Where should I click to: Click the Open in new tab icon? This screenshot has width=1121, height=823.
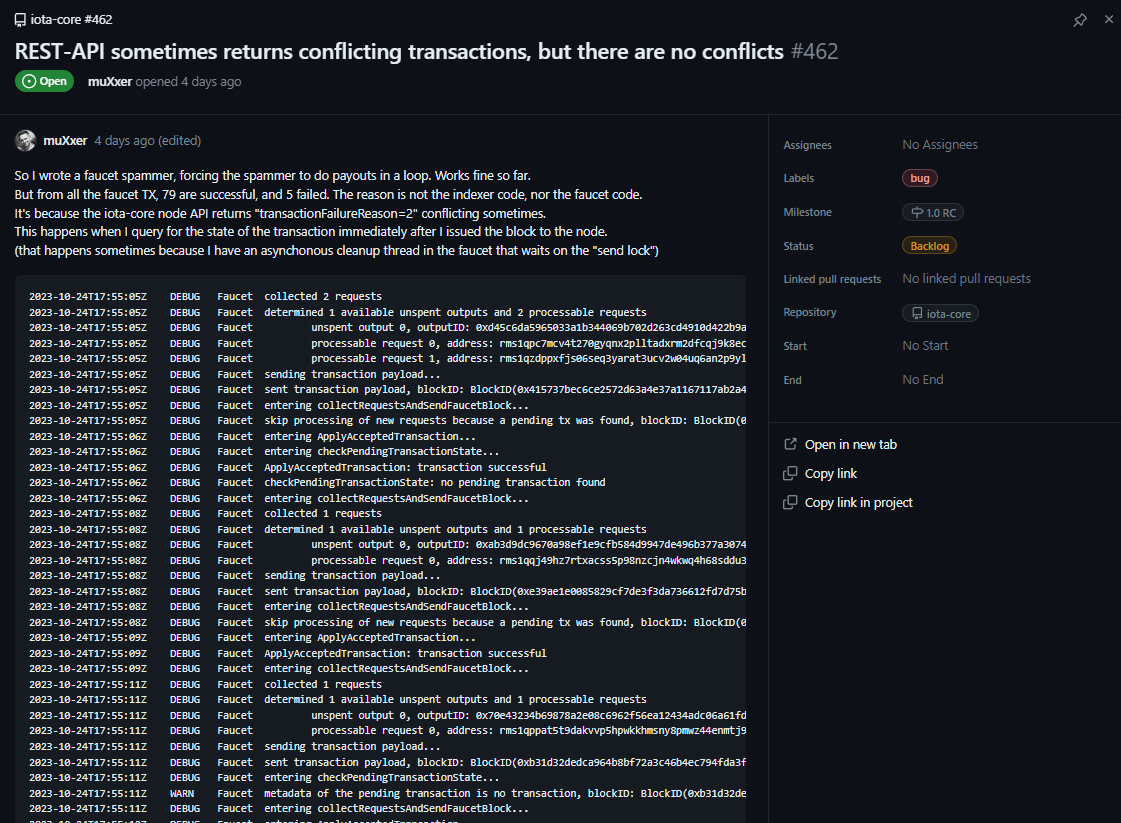click(x=790, y=444)
